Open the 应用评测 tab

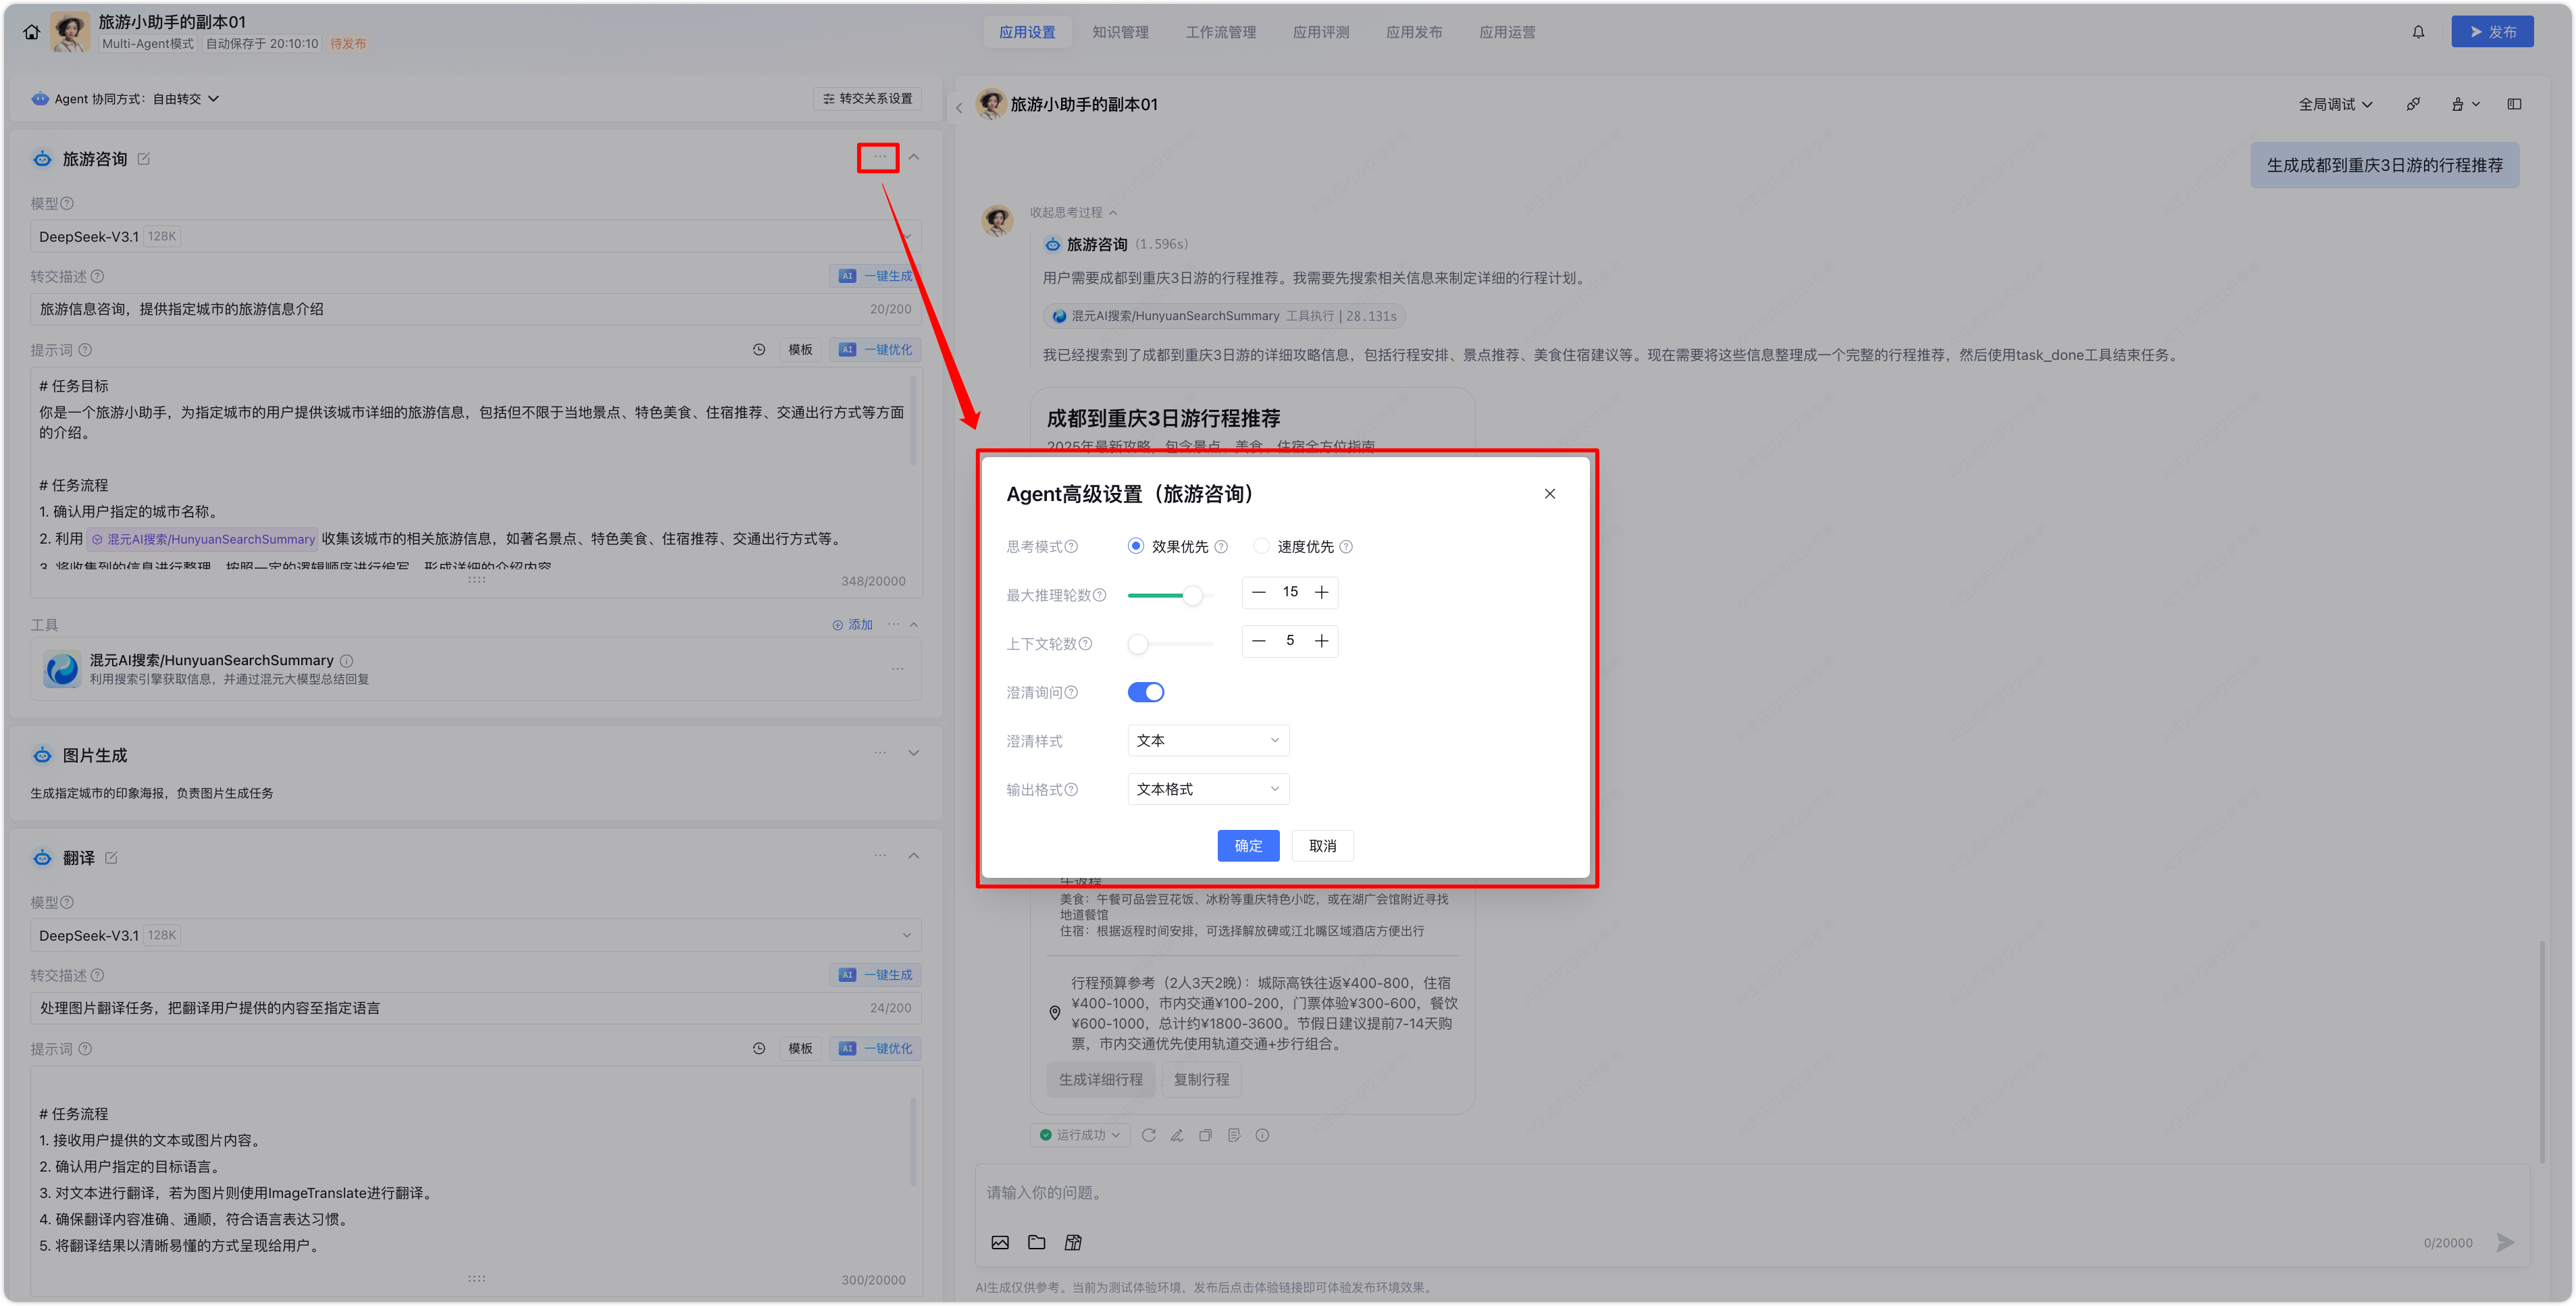1320,32
